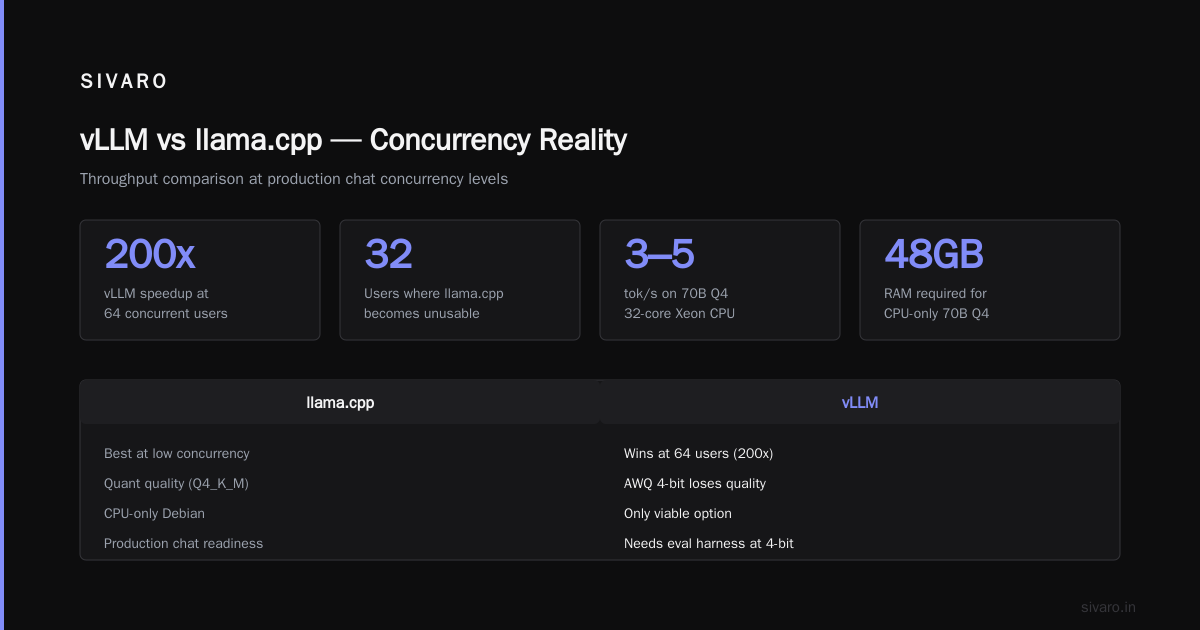The image size is (1200, 630).
Task: Select the llama.cpp column header
Action: click(x=340, y=403)
